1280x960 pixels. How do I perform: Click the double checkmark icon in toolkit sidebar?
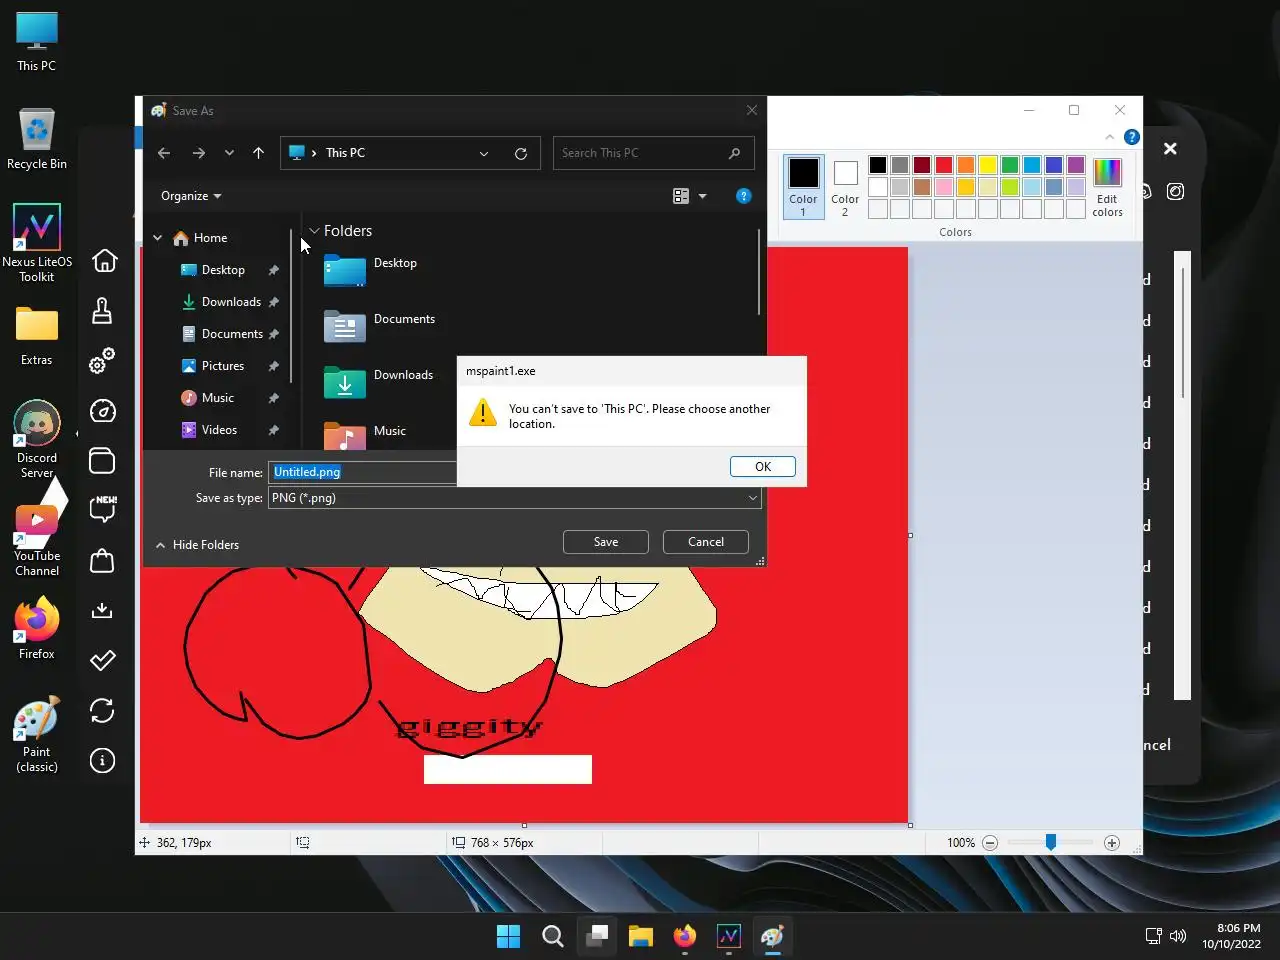pyautogui.click(x=102, y=661)
